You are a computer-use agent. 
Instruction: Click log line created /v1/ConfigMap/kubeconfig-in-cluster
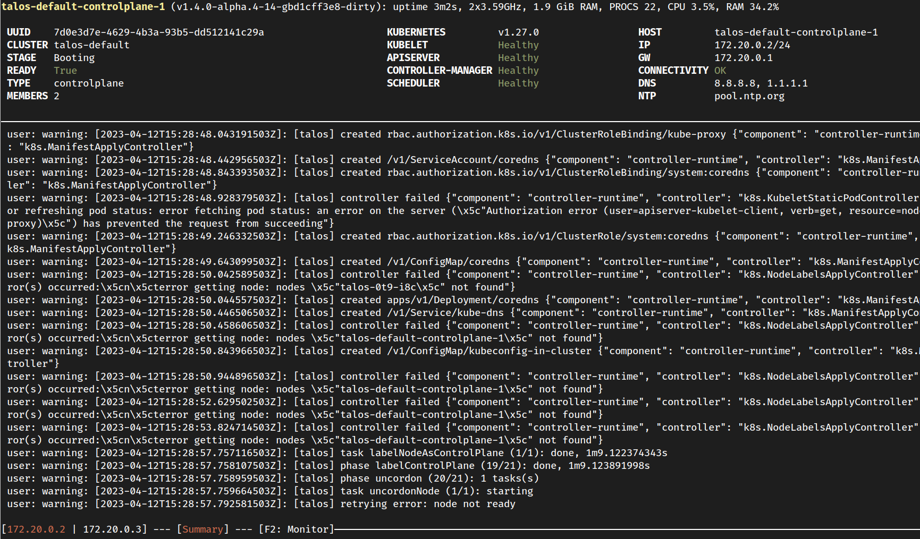(463, 357)
